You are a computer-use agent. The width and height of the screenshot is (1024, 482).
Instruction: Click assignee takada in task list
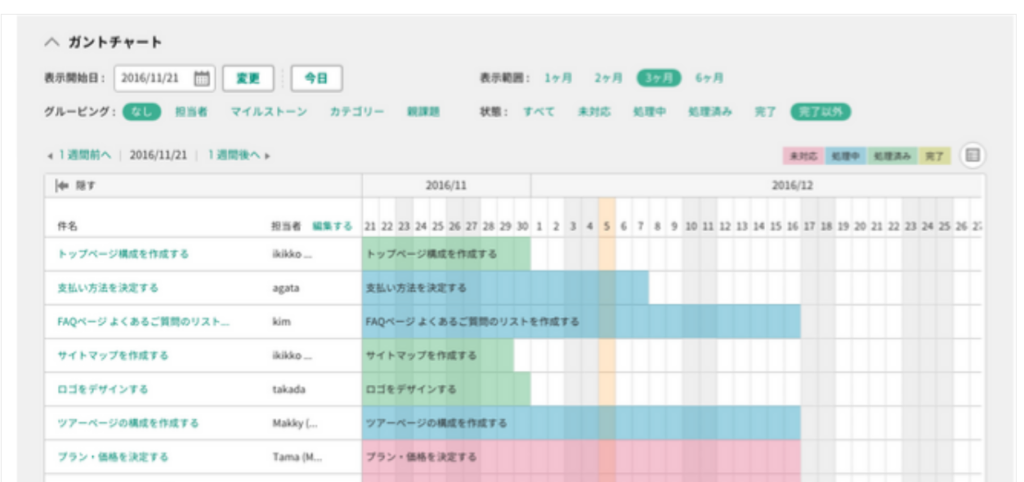point(289,390)
